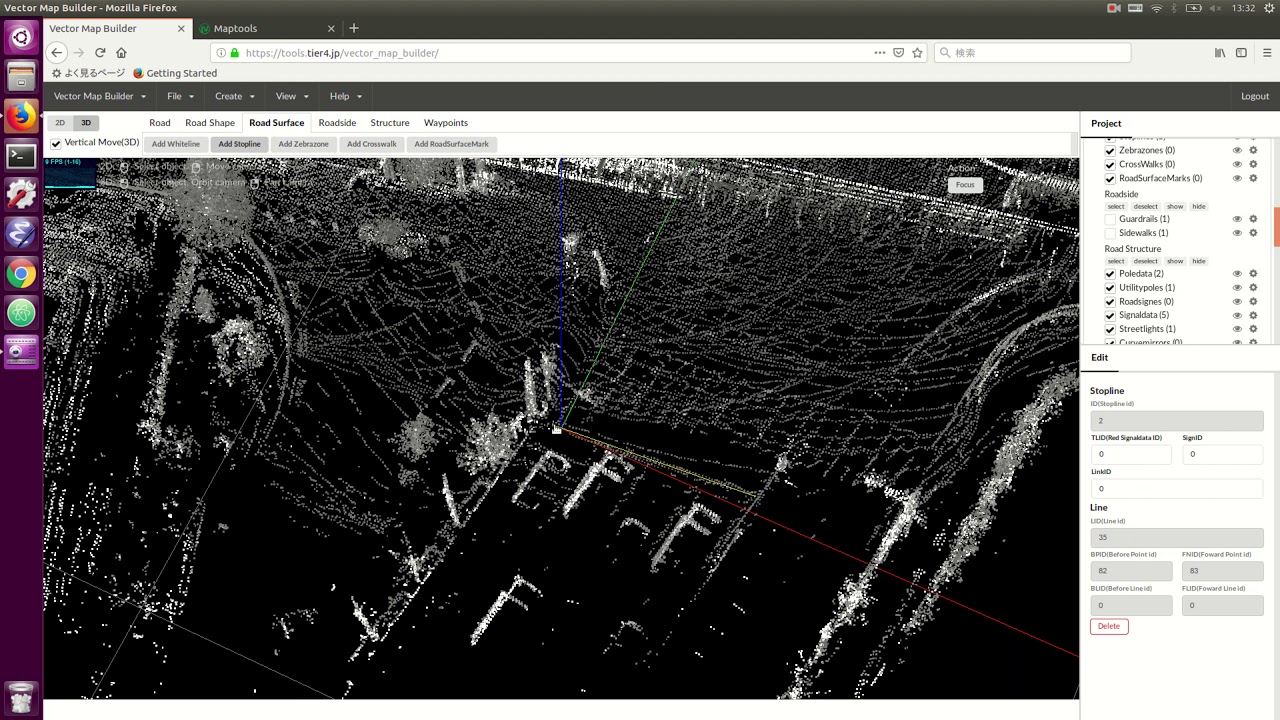Open the View dropdown menu

292,96
